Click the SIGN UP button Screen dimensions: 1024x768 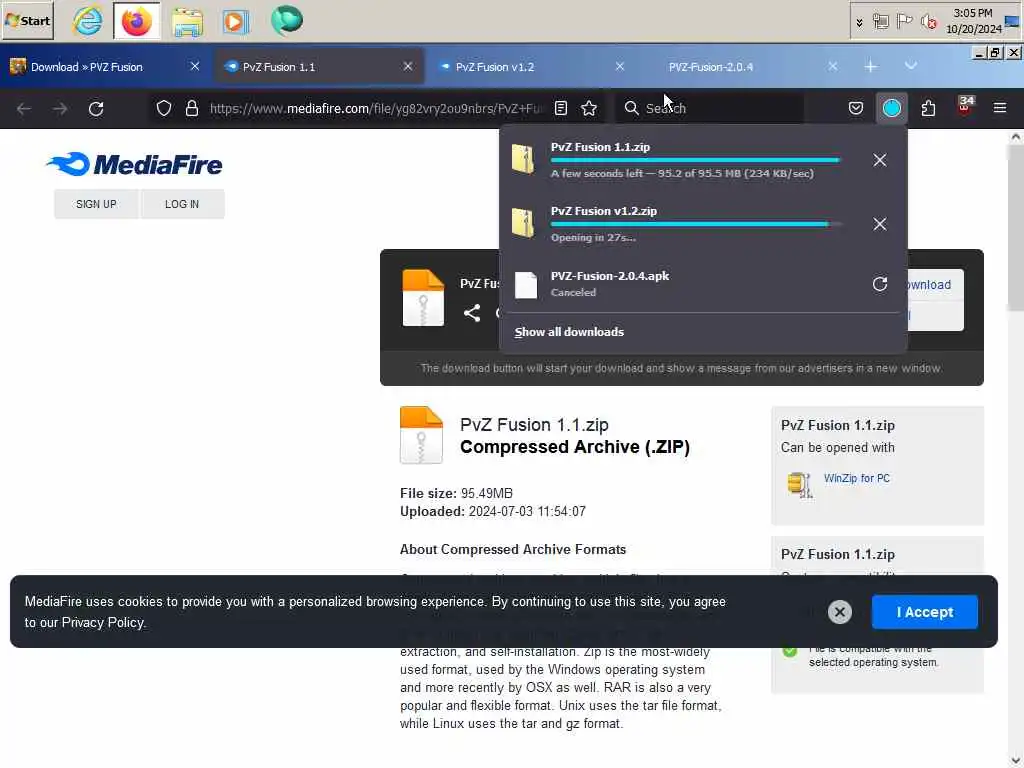click(96, 204)
